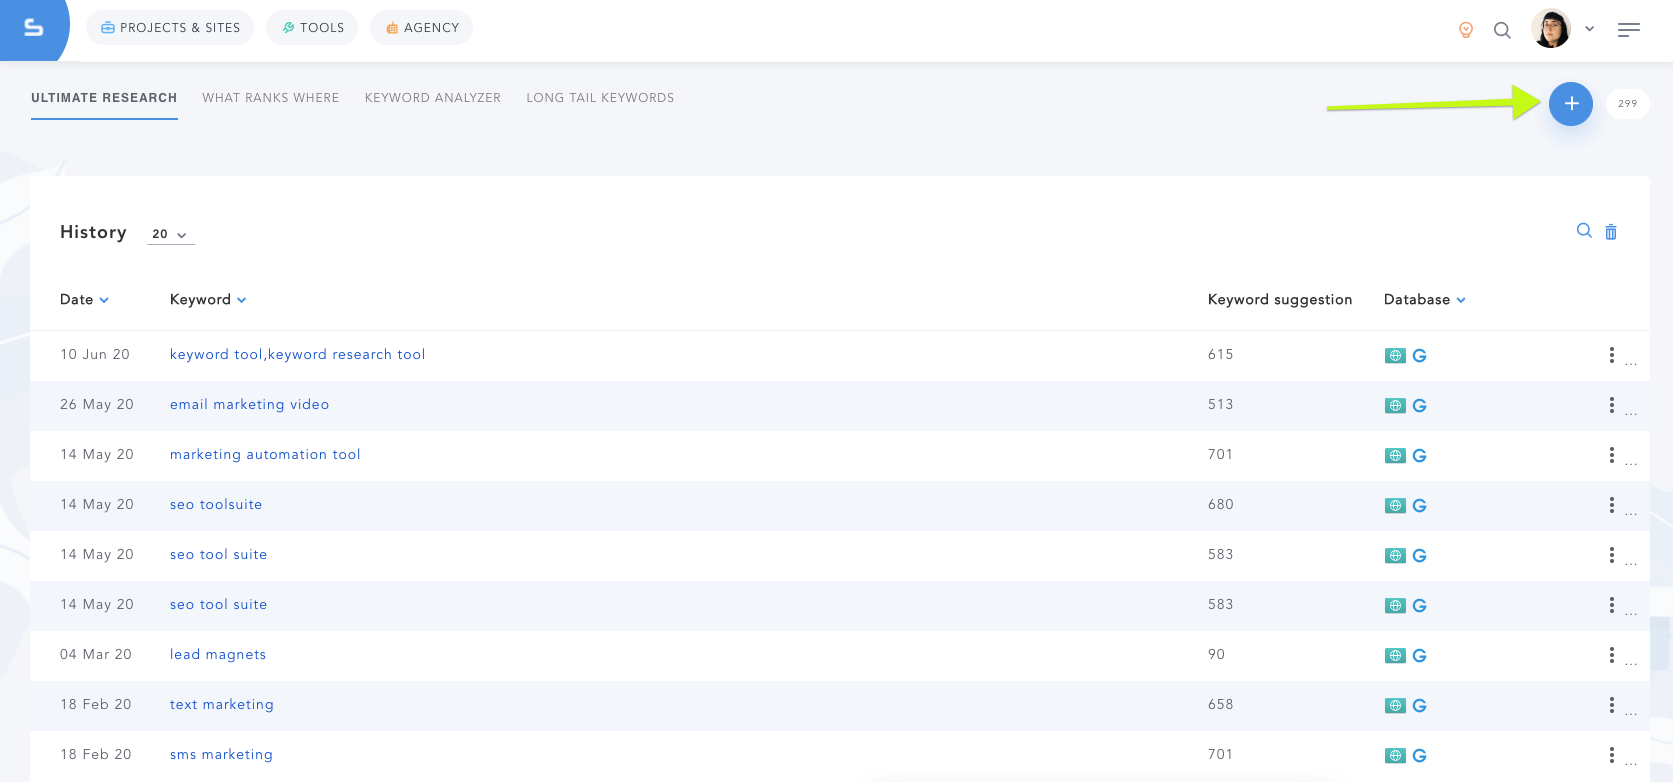1673x782 pixels.
Task: Click Google icon in text marketing row
Action: [1419, 706]
